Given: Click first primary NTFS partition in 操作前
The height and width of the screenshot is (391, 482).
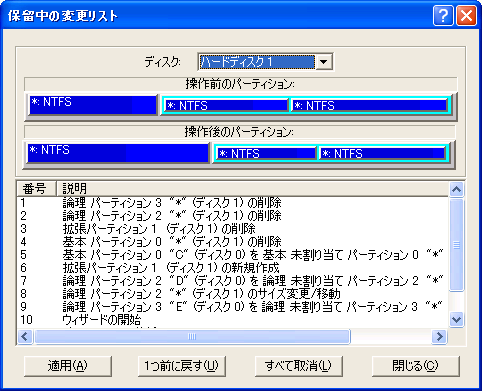Looking at the screenshot, I should pyautogui.click(x=93, y=105).
